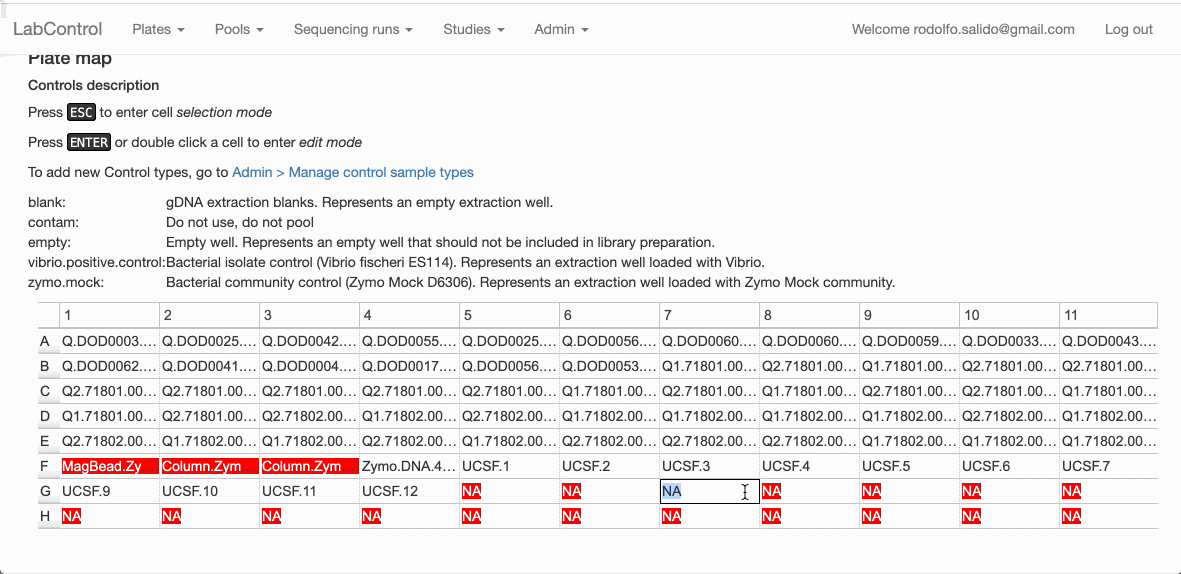Select column header 4

point(409,315)
